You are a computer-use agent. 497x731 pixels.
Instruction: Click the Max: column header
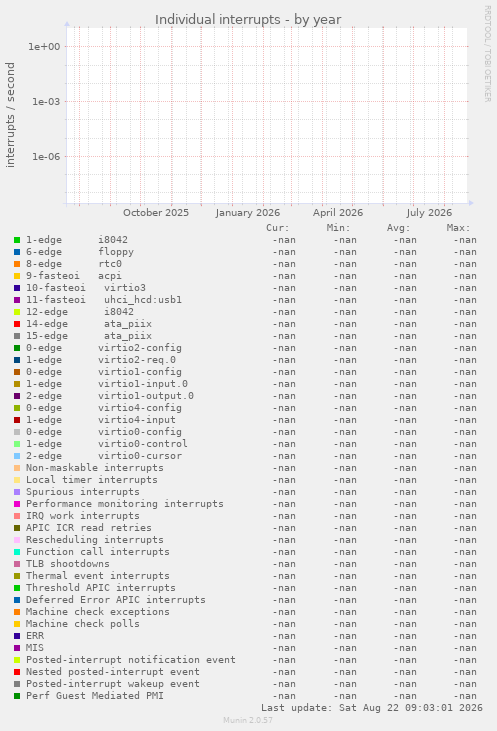[x=458, y=228]
